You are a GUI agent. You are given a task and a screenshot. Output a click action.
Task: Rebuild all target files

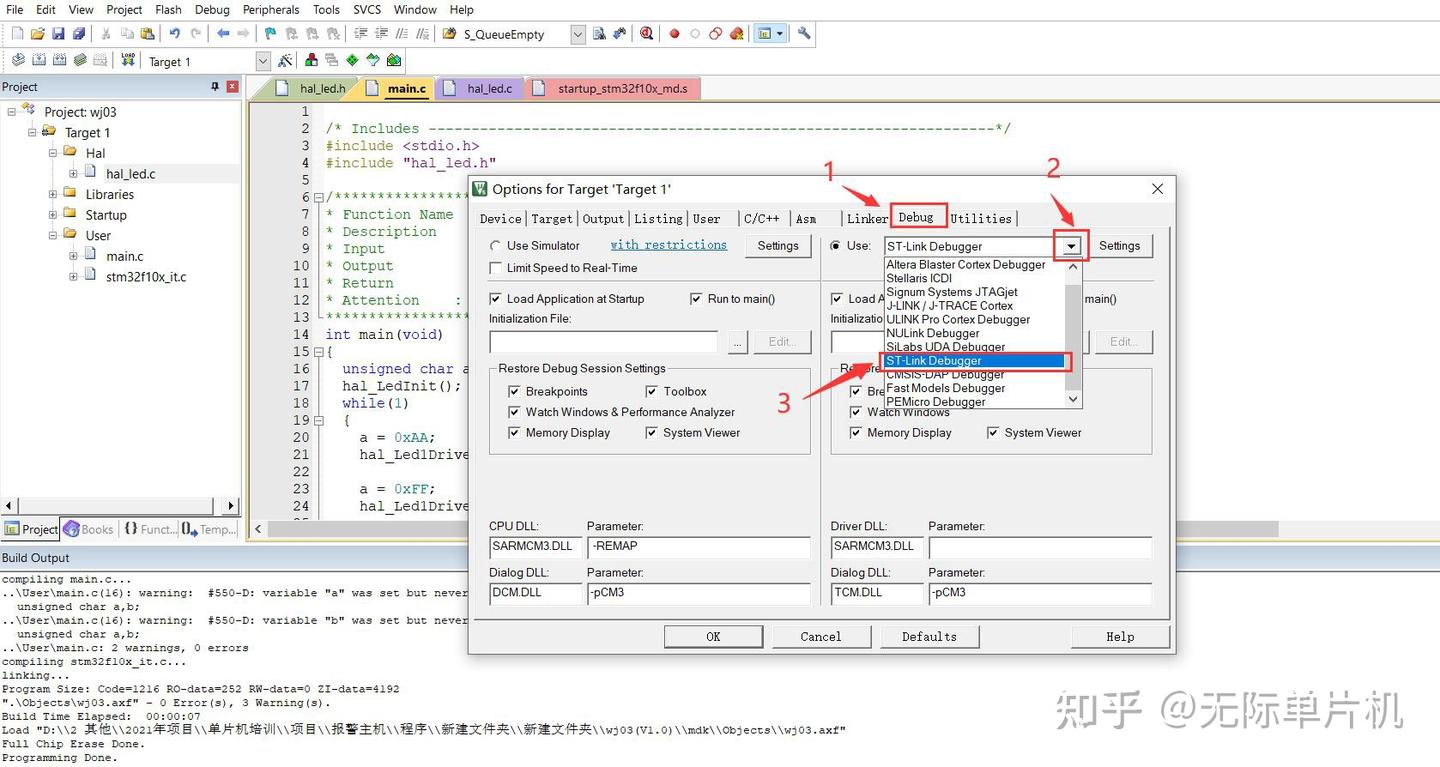point(62,60)
